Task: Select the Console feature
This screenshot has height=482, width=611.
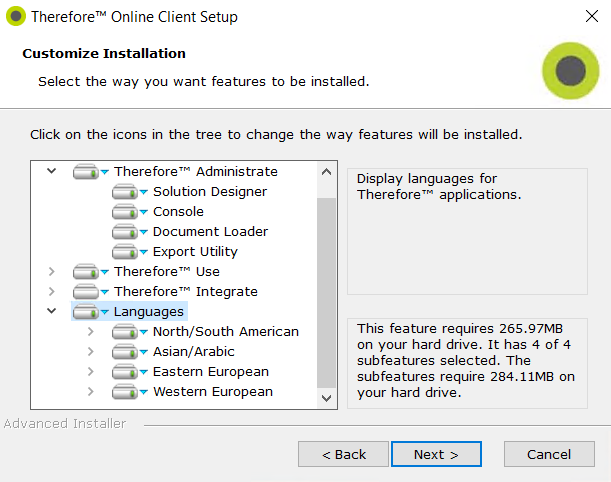Action: tap(178, 212)
